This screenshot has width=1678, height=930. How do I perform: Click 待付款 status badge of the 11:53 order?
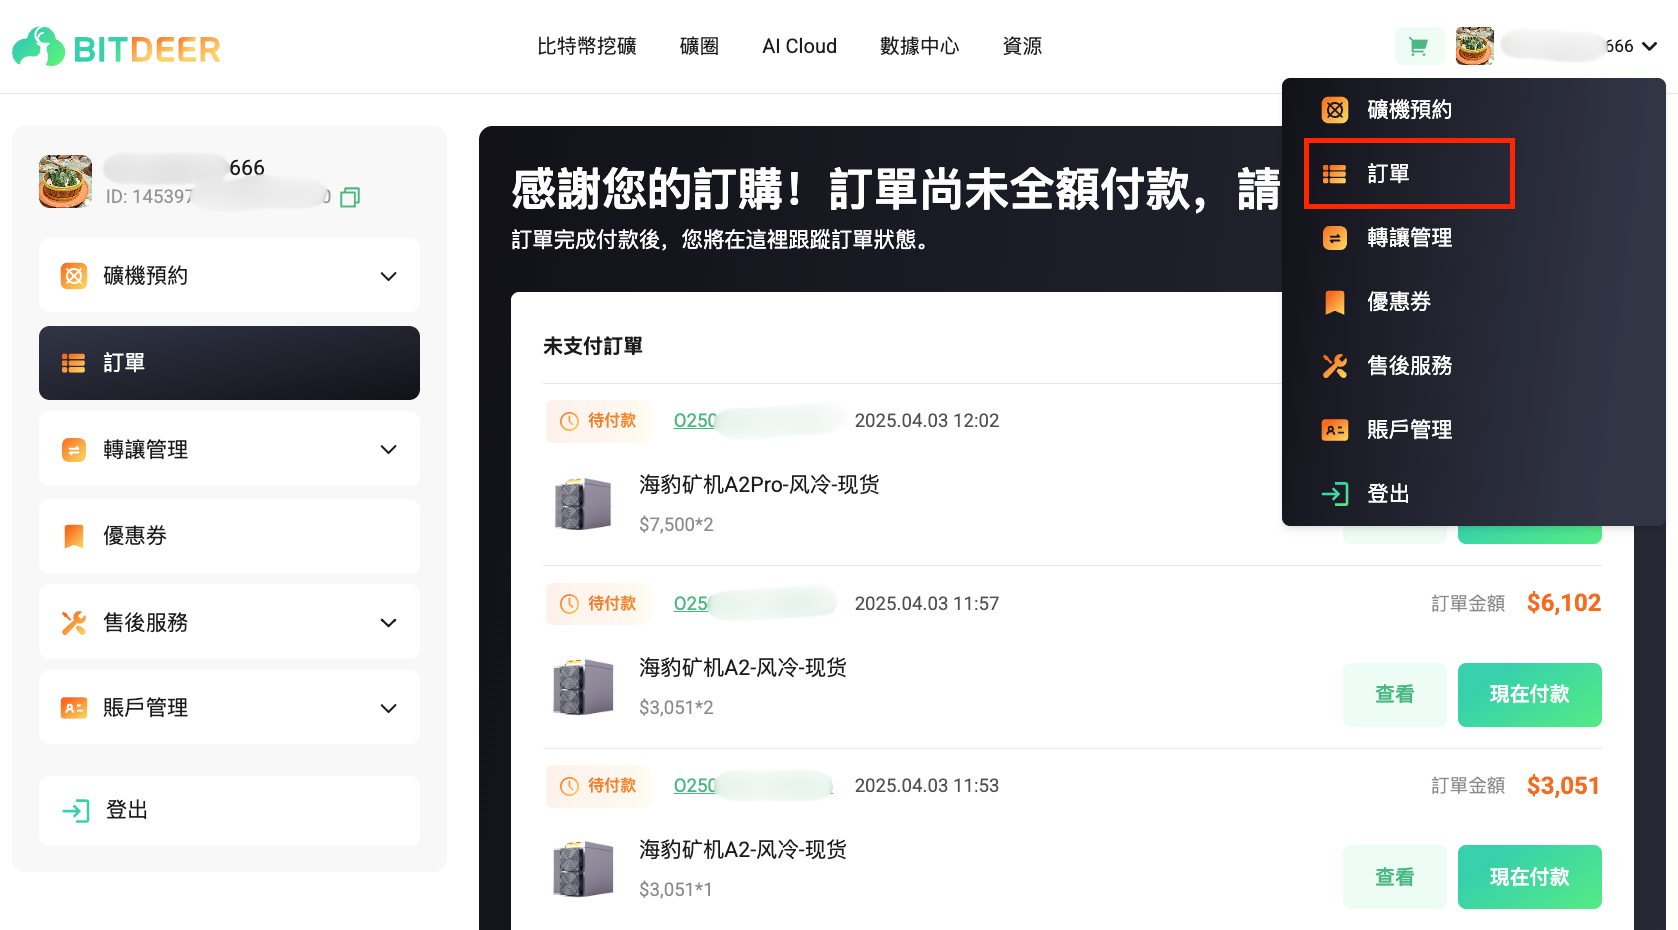(x=598, y=786)
